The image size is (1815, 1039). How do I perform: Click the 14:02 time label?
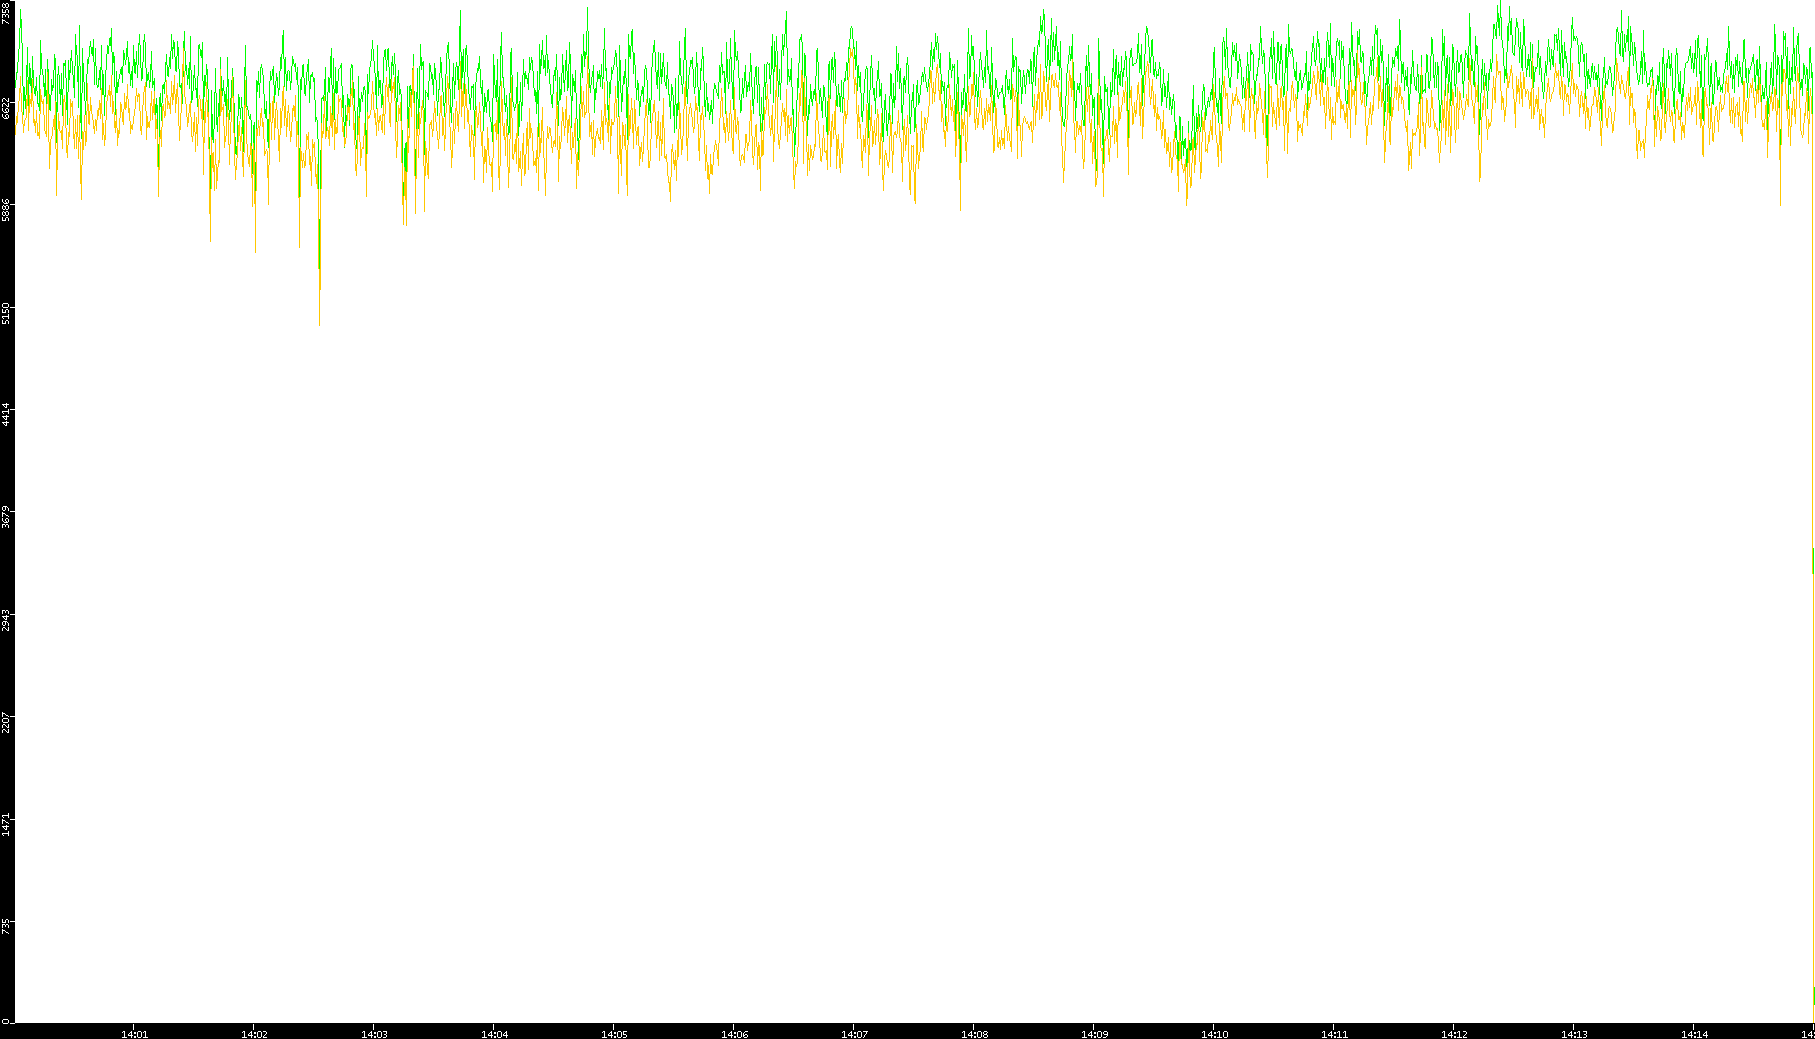(x=254, y=1034)
